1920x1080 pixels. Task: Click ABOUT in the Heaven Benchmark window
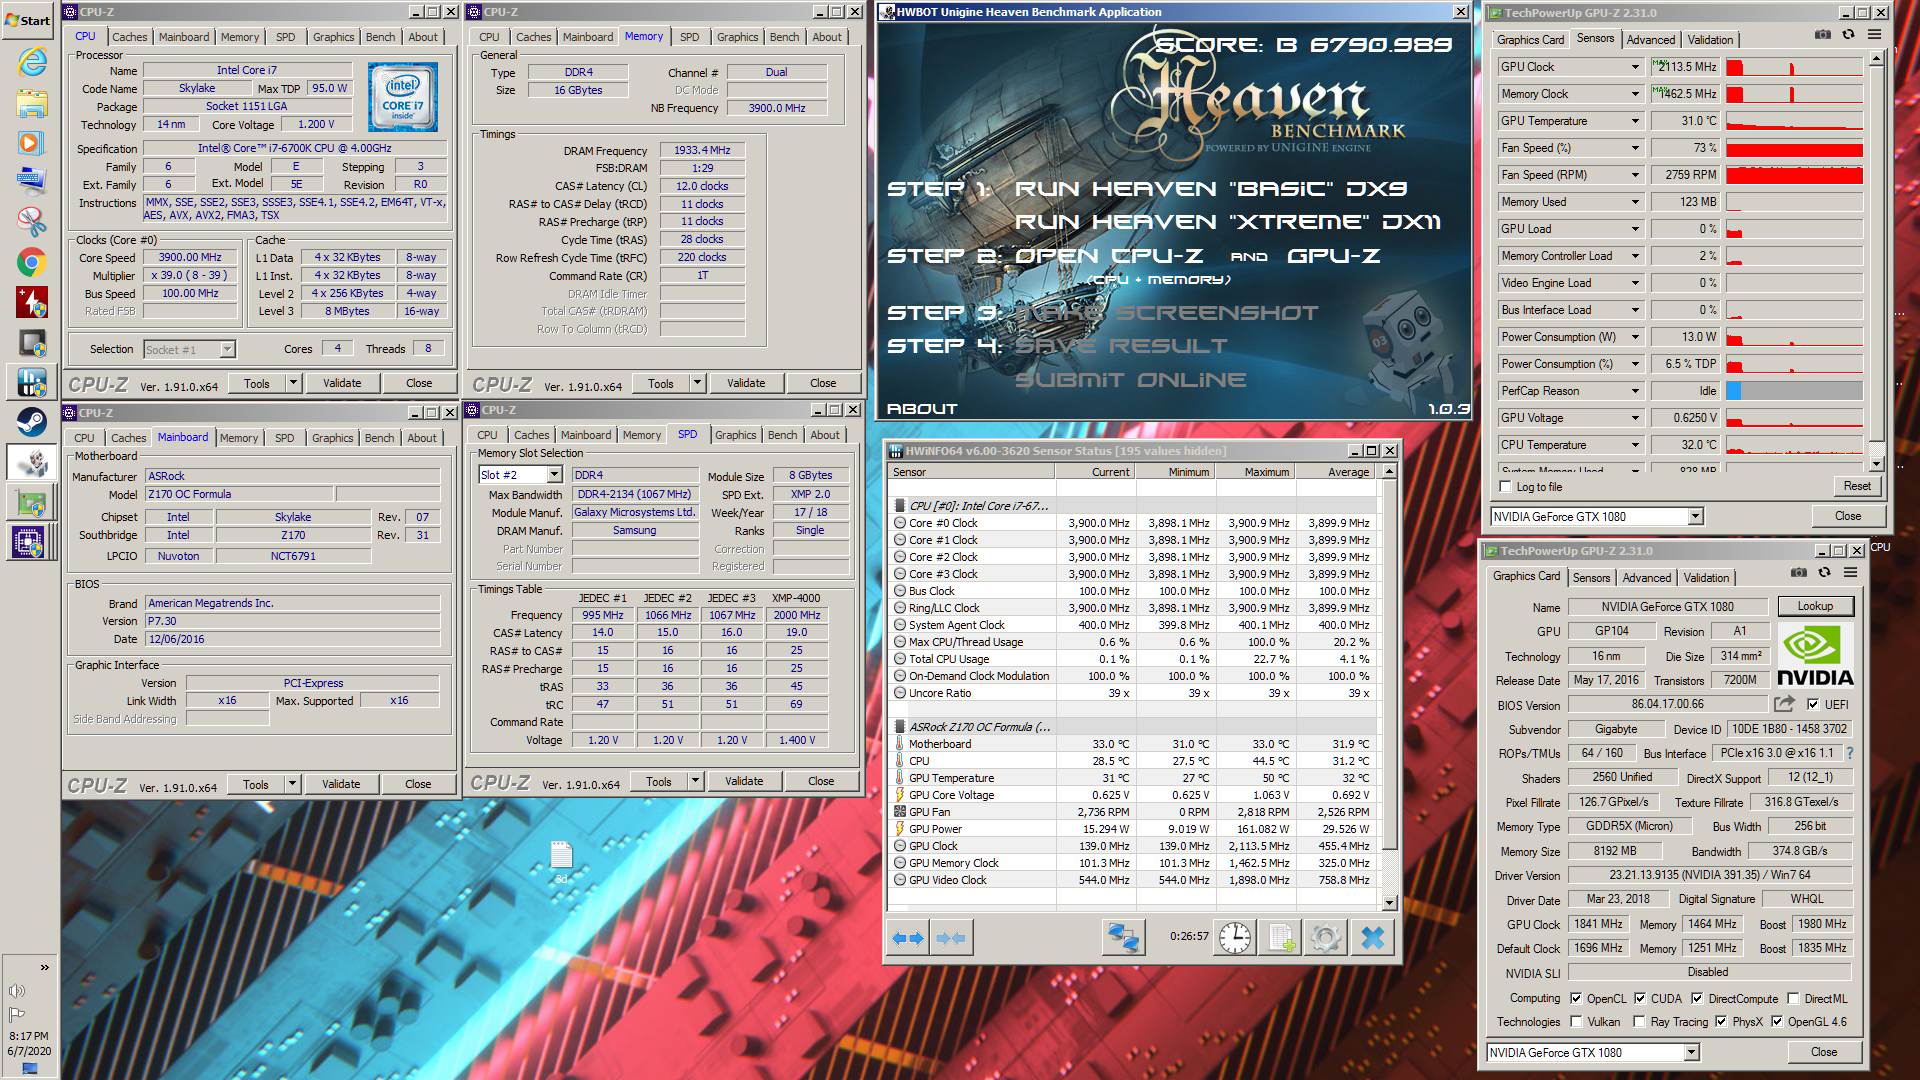[922, 409]
